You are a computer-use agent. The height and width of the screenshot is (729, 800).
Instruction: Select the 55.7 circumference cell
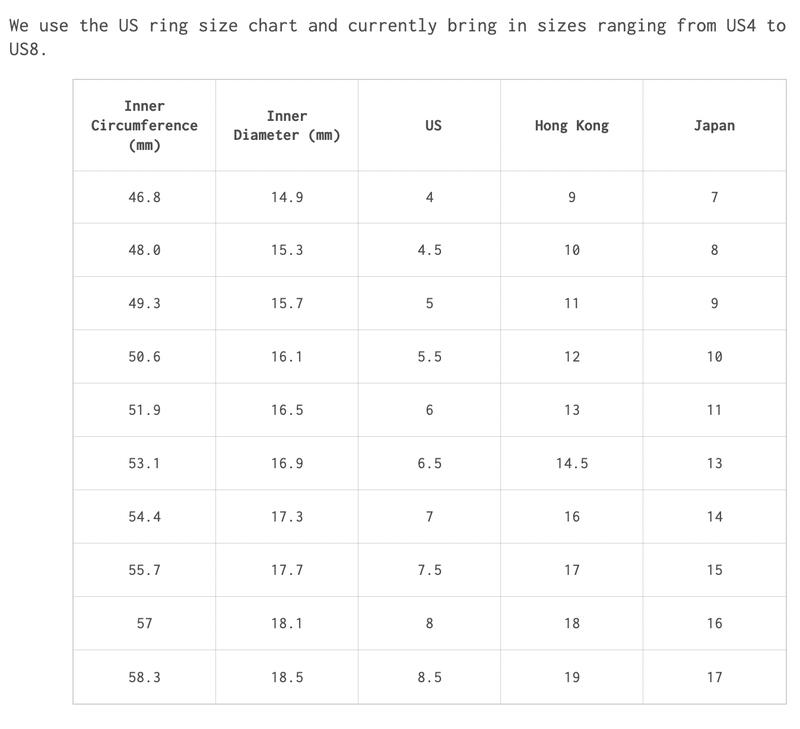pos(144,570)
